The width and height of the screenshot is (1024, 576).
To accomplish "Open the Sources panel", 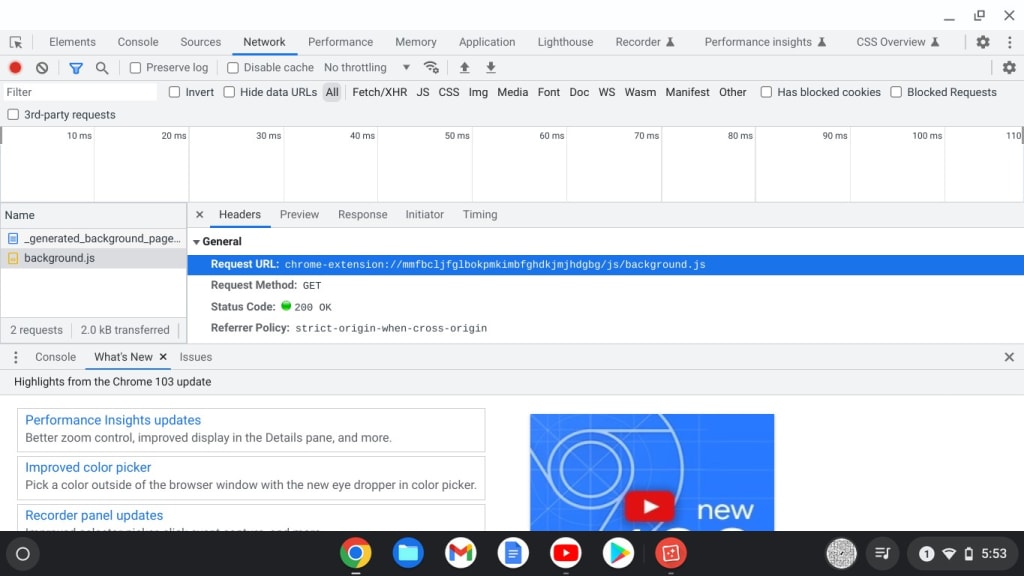I will pyautogui.click(x=200, y=42).
